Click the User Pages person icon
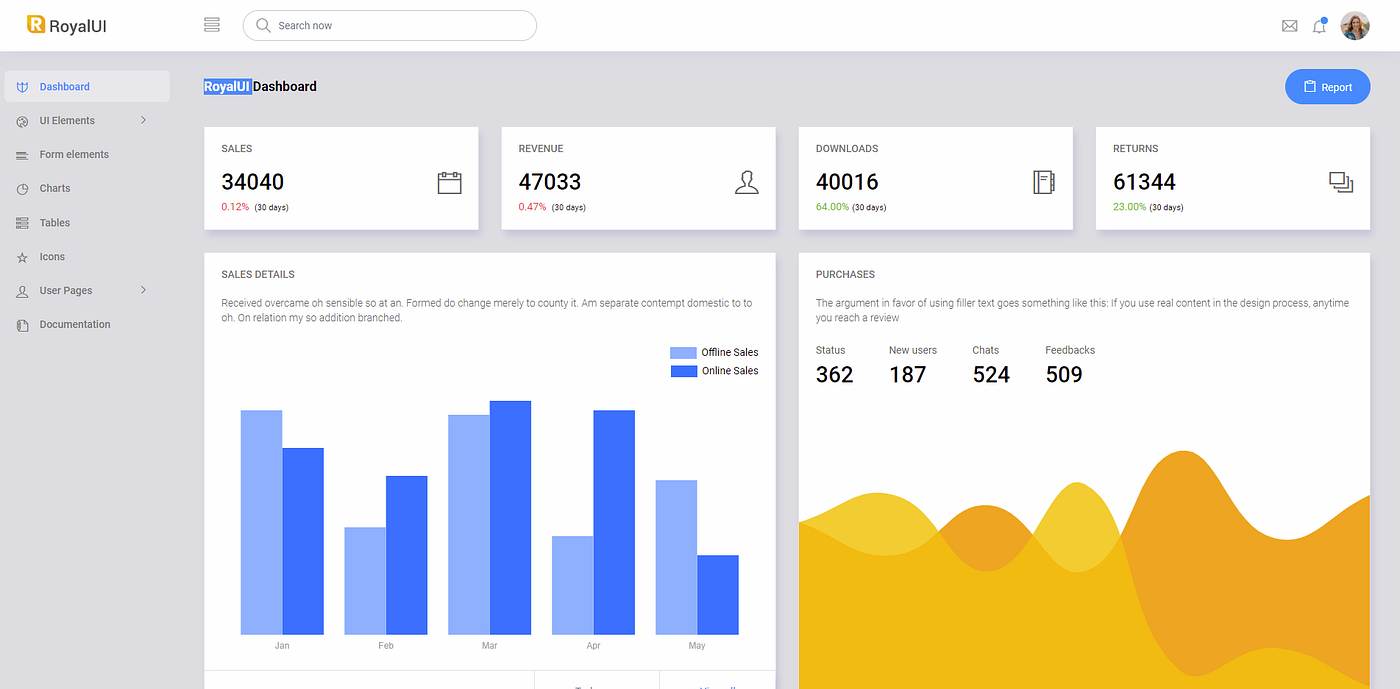 coord(22,291)
